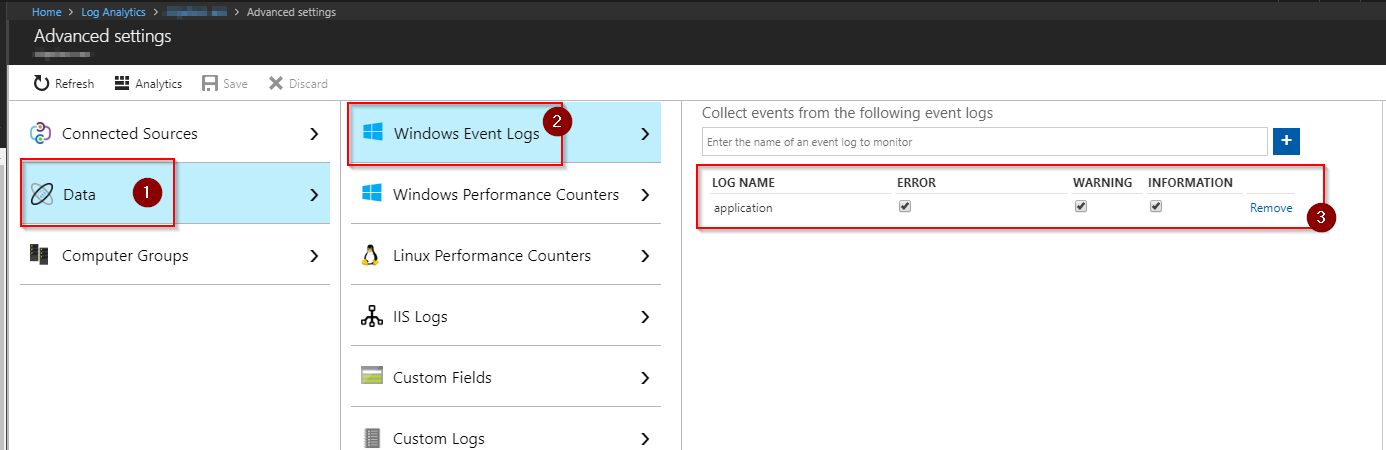Click the Custom Fields icon

372,377
